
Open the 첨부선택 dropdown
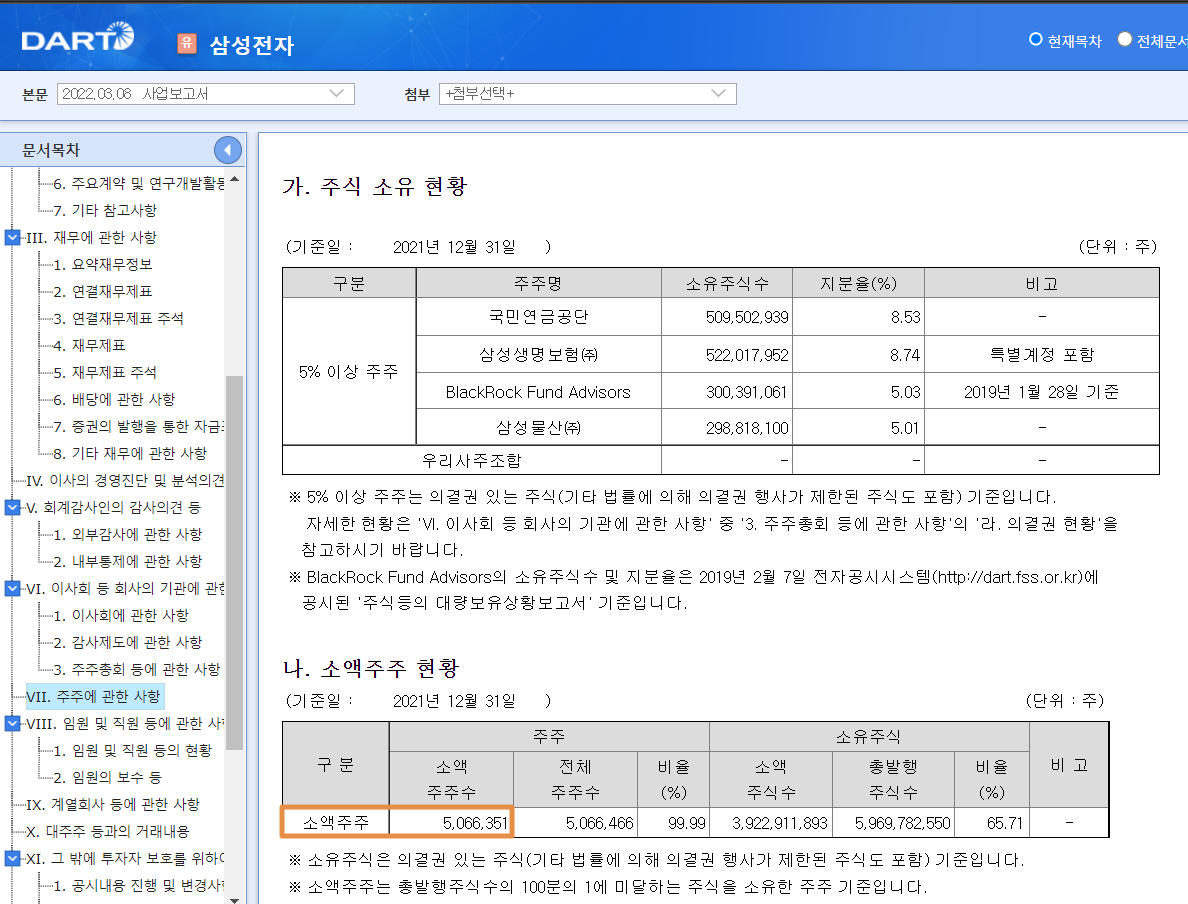[587, 94]
